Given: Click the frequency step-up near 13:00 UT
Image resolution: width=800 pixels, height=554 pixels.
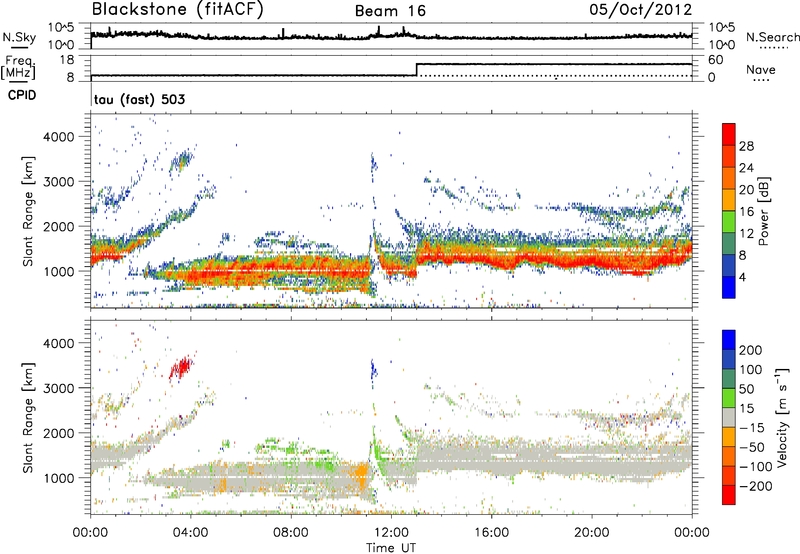Looking at the screenshot, I should tap(417, 70).
